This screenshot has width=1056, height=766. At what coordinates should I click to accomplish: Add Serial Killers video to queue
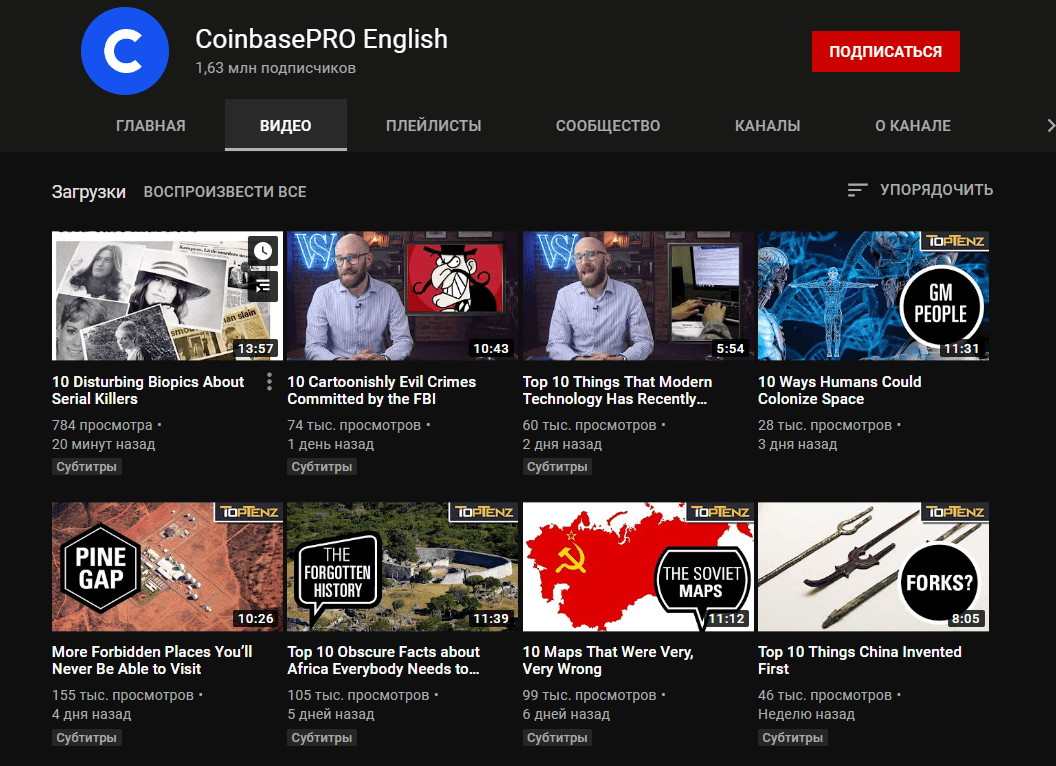click(263, 285)
